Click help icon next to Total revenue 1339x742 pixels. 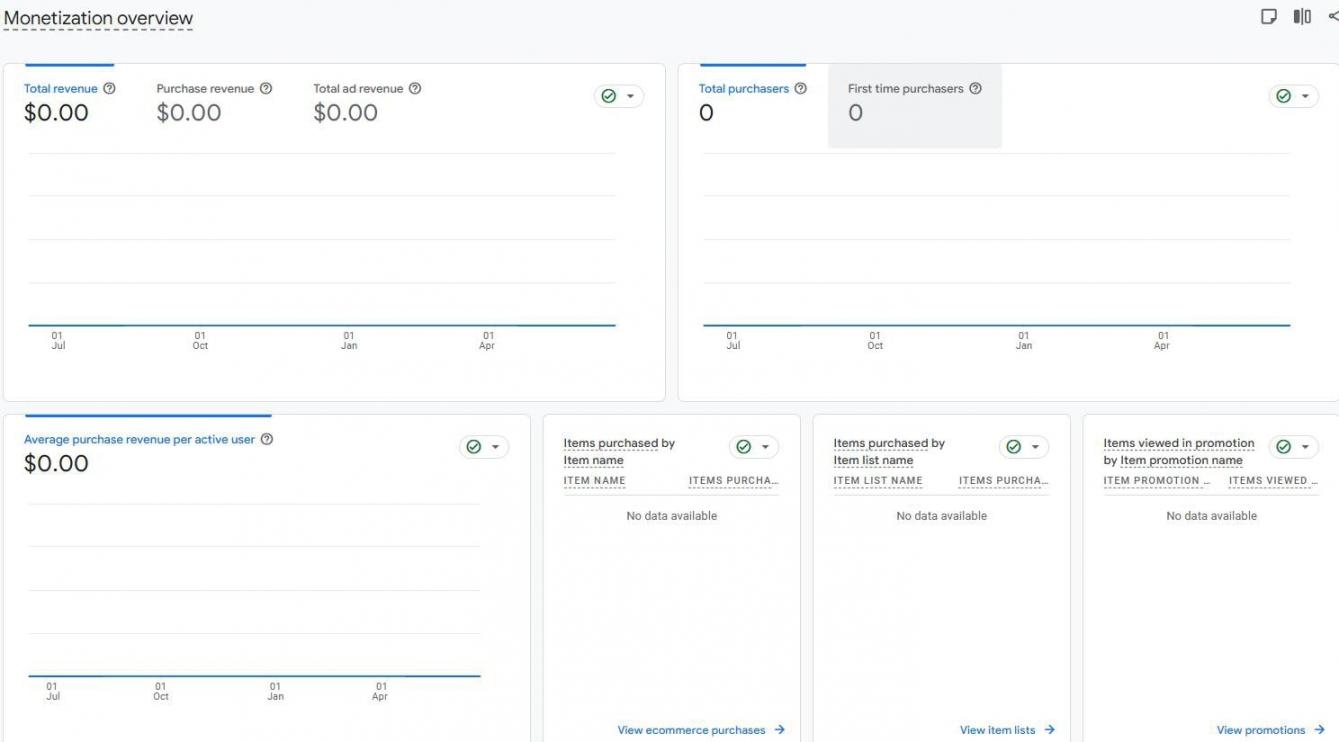[x=109, y=88]
